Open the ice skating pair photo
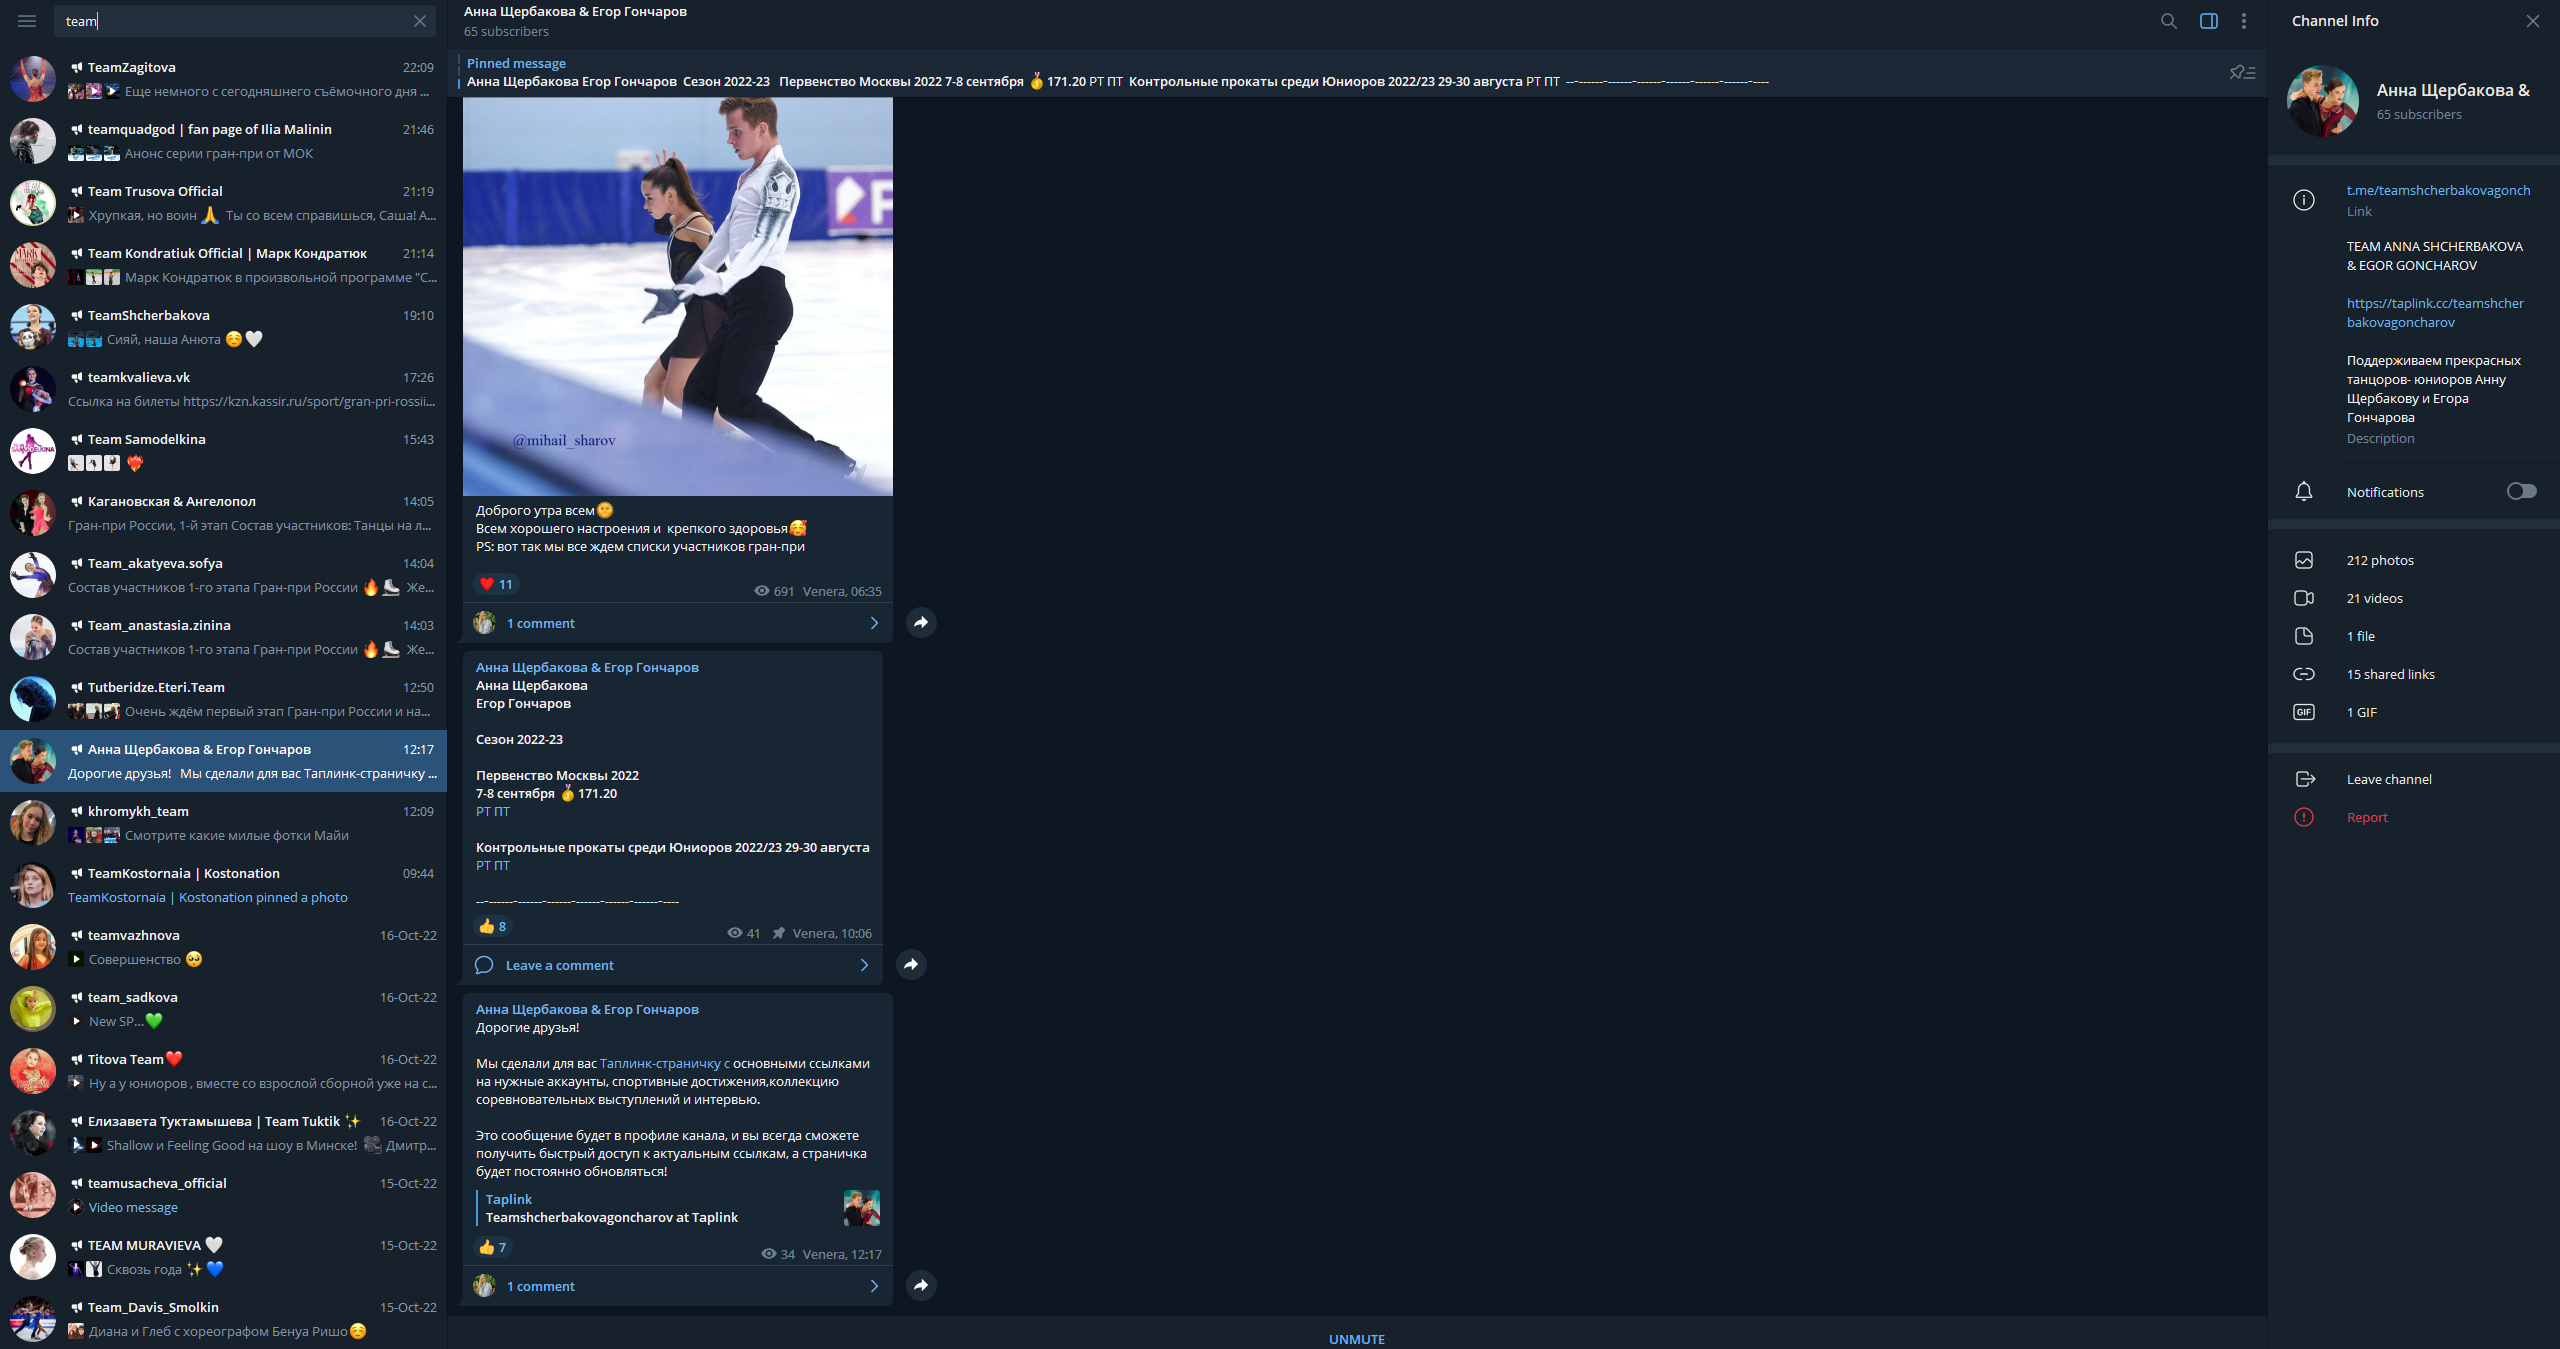The image size is (2560, 1349). (x=677, y=296)
